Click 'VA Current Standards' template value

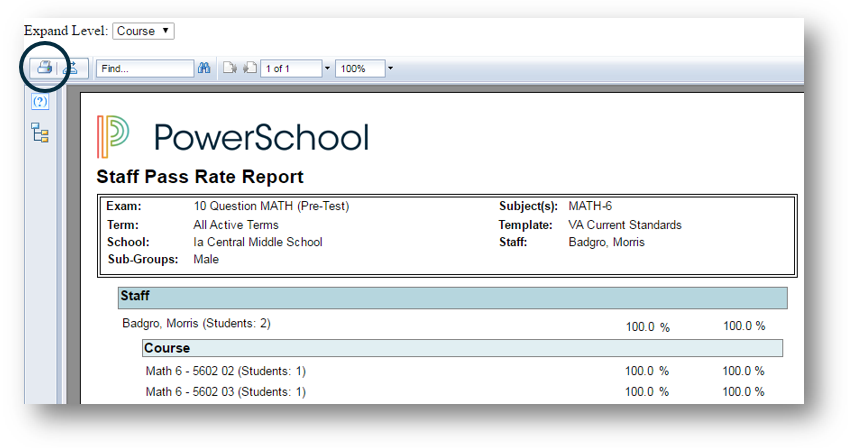tap(625, 225)
